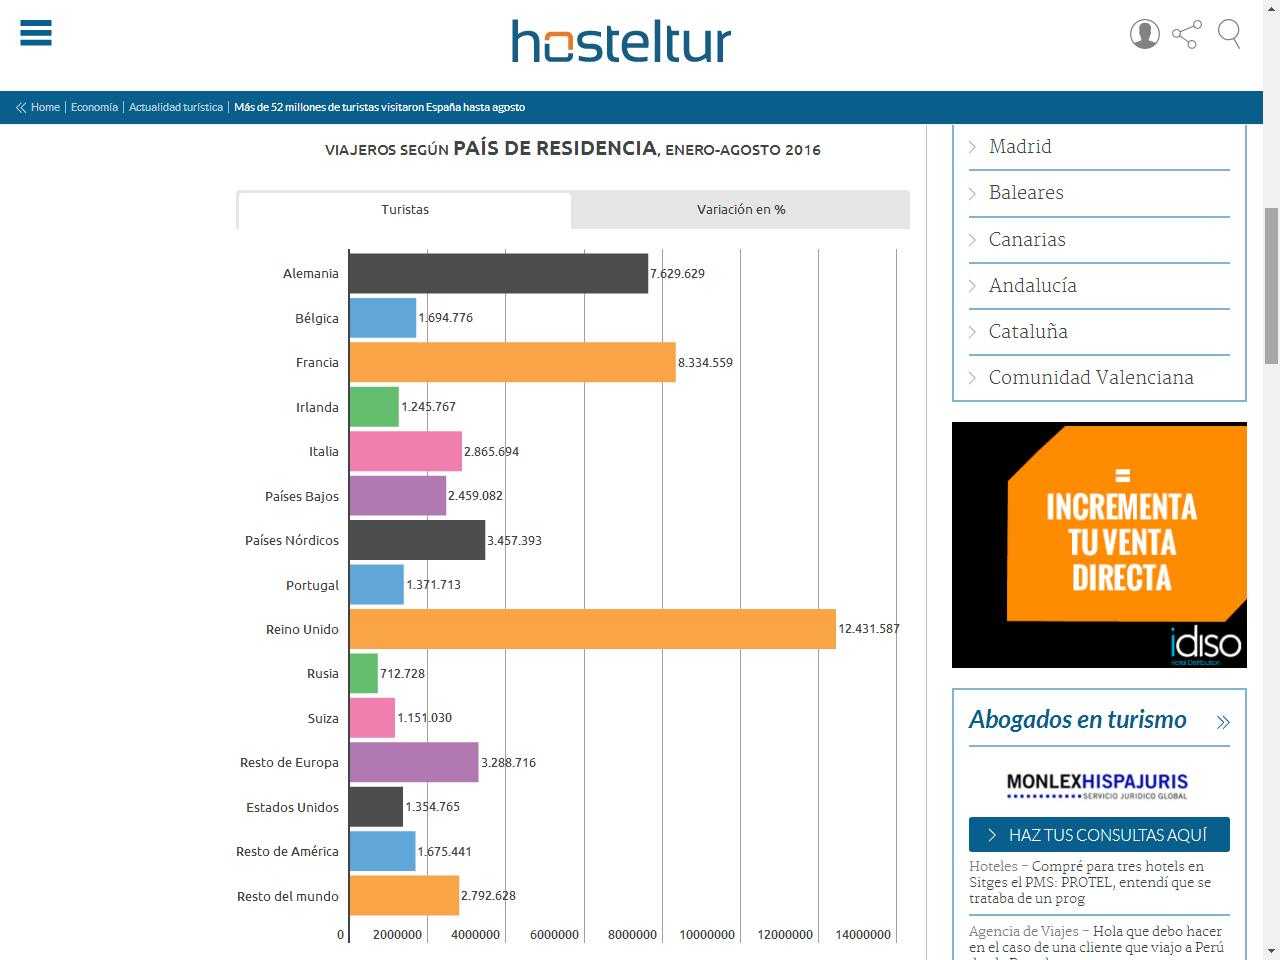The height and width of the screenshot is (960, 1280).
Task: Expand the Canarias destination item
Action: click(x=1027, y=239)
